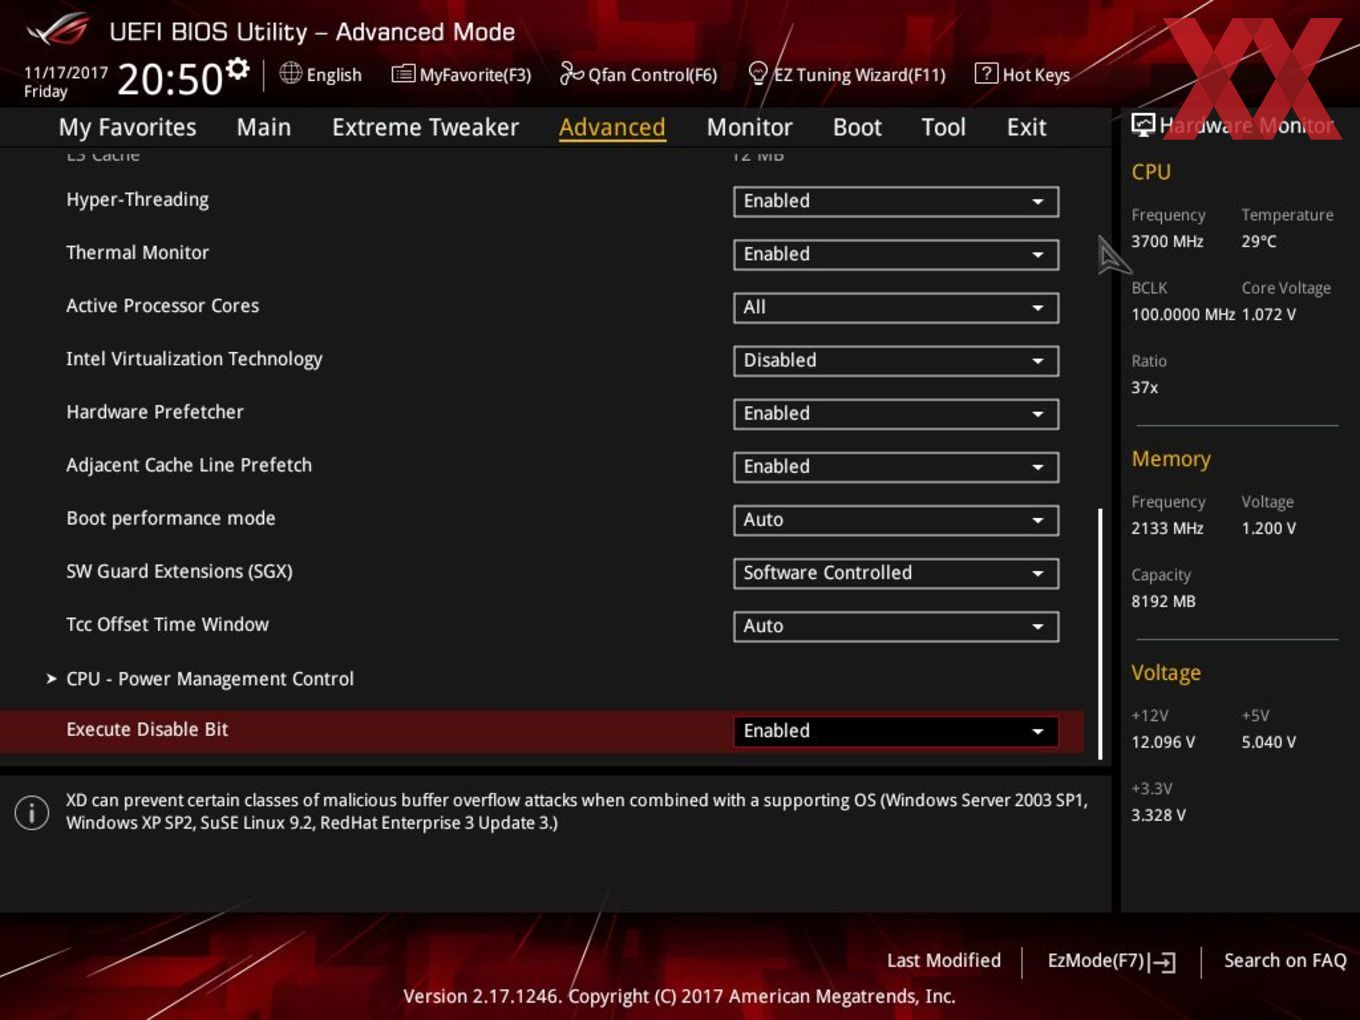Select Intel Virtualization Technology label
This screenshot has width=1360, height=1020.
coord(194,359)
